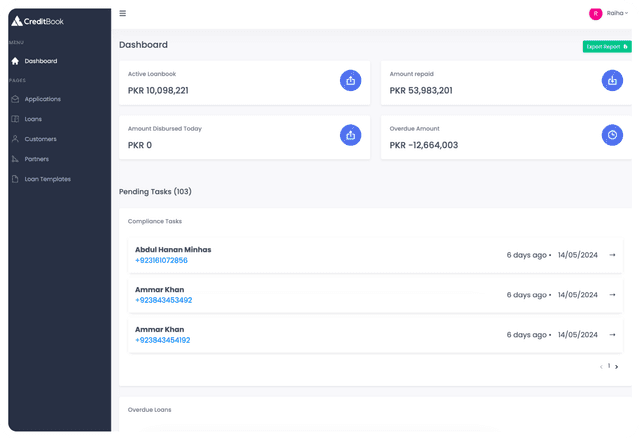
Task: Click 14/05/2024 date in Abdul Hanan Minhas row
Action: 578,255
